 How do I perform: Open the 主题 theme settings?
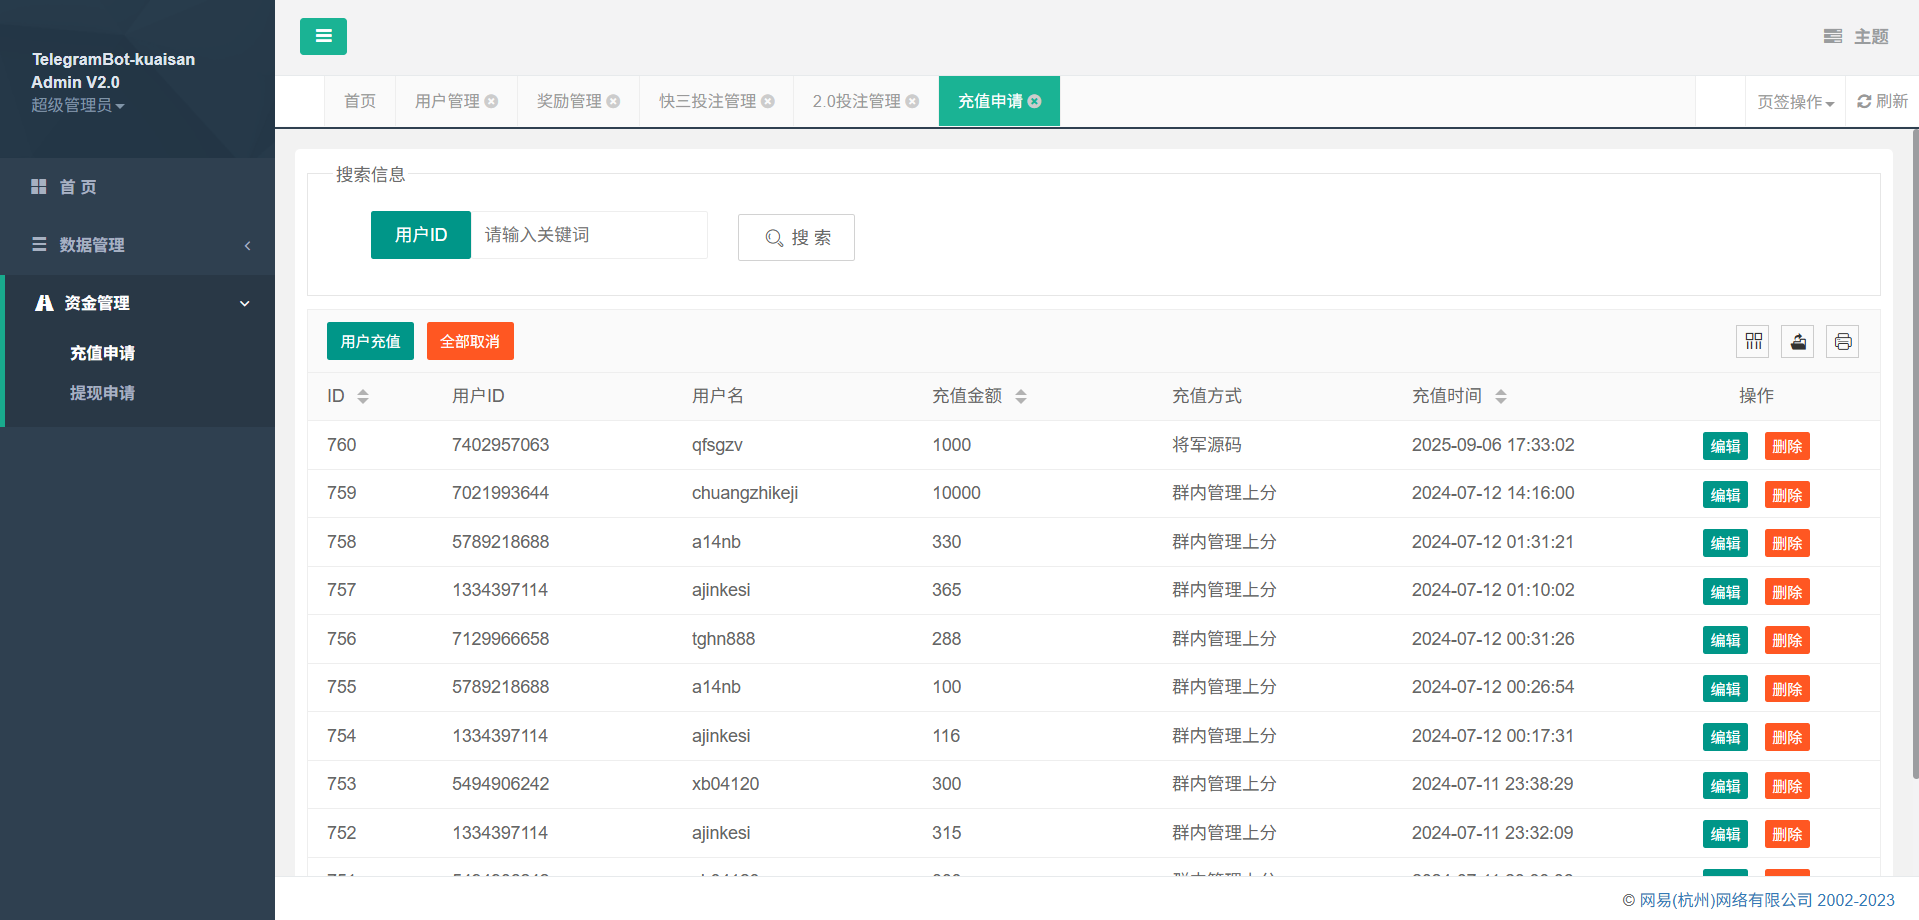(x=1856, y=37)
